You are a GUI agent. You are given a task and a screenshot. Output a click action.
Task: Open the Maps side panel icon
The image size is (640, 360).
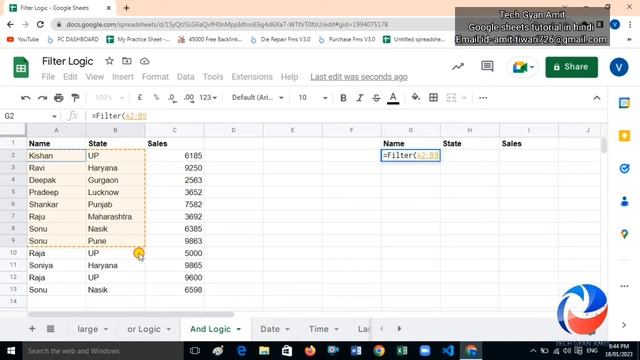click(x=624, y=234)
